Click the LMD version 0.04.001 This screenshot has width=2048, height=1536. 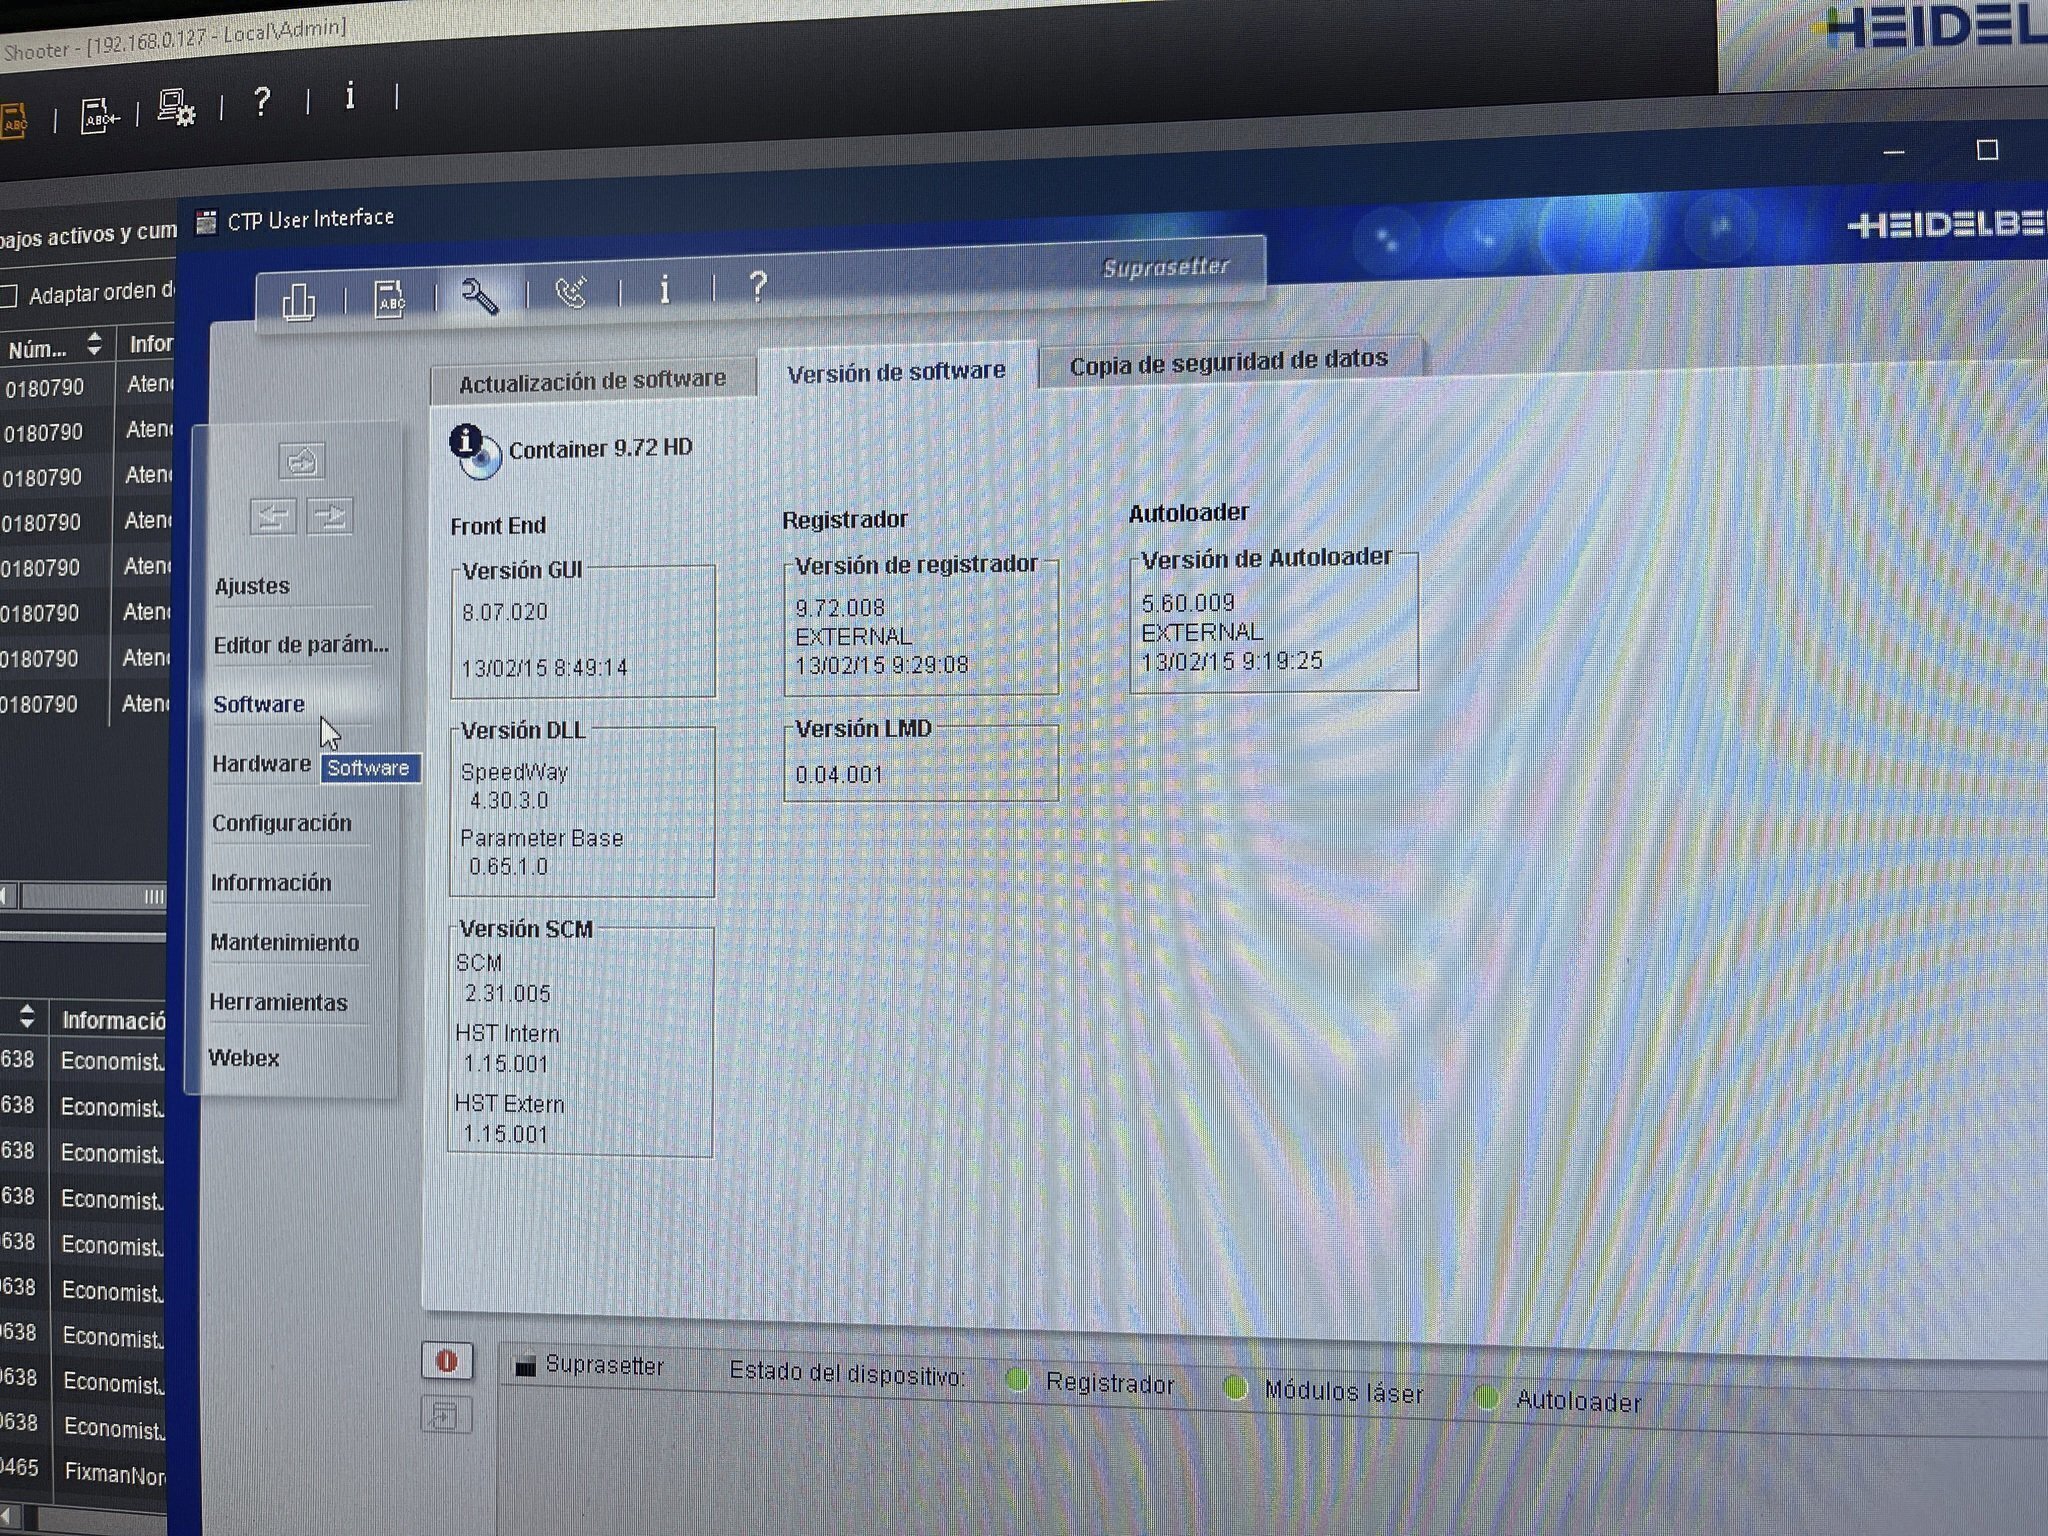coord(838,775)
